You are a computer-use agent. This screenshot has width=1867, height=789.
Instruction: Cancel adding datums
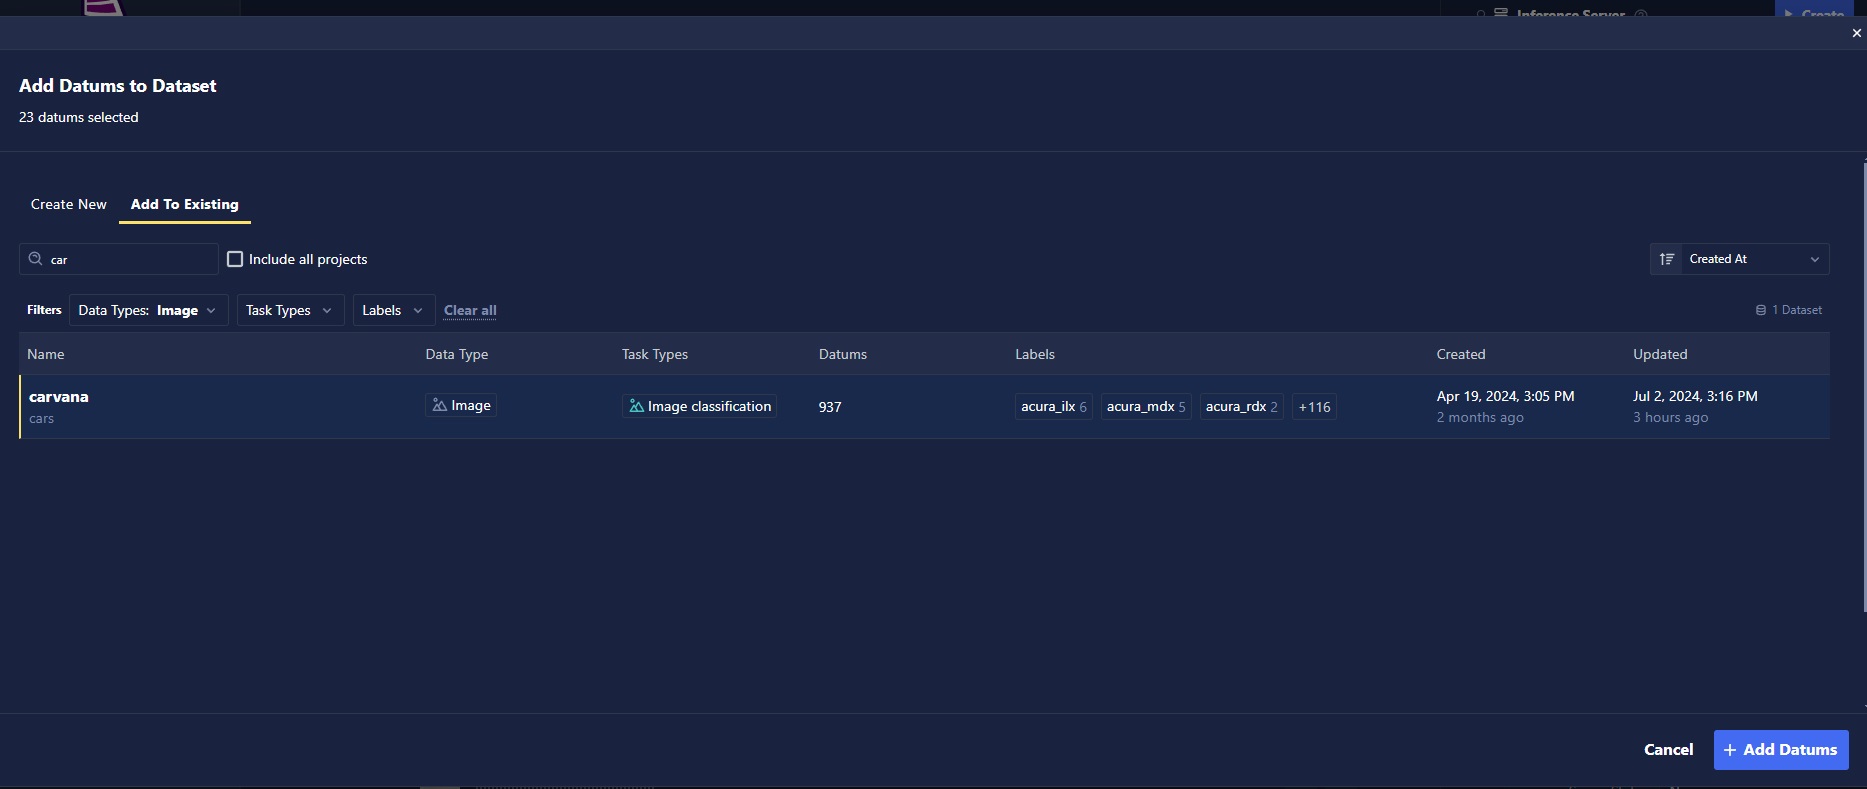click(x=1668, y=749)
